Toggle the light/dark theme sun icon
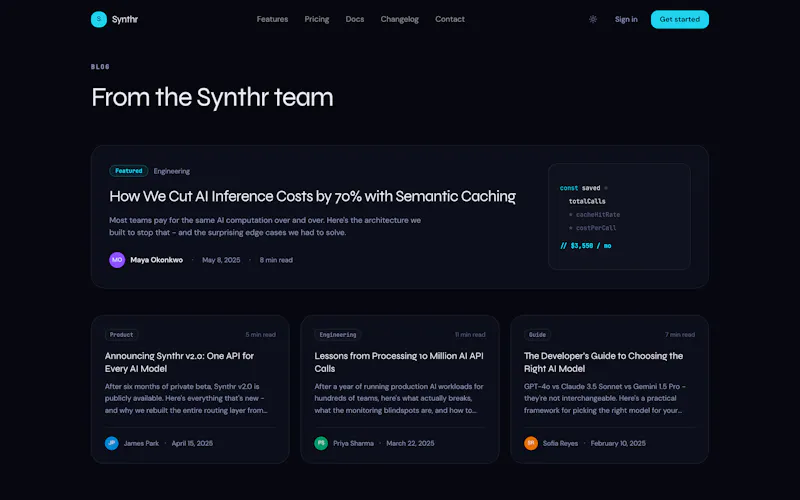800x500 pixels. [593, 19]
